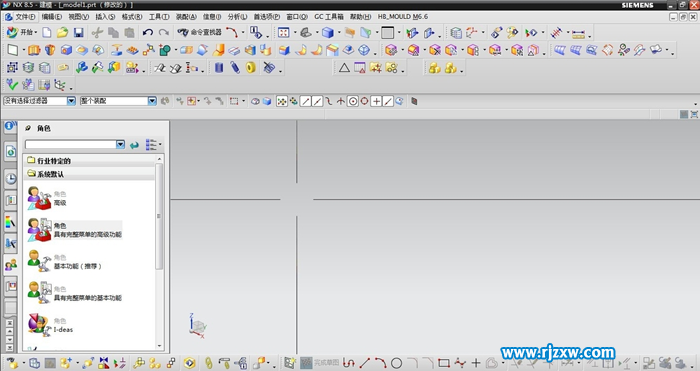Select the 具有完整菜单的基本功能 role
This screenshot has height=371, width=700.
(74, 293)
